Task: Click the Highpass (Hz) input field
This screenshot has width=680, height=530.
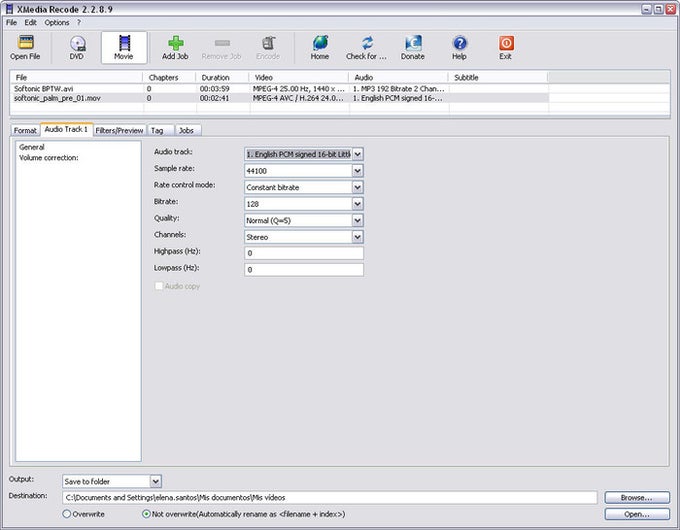Action: point(304,253)
